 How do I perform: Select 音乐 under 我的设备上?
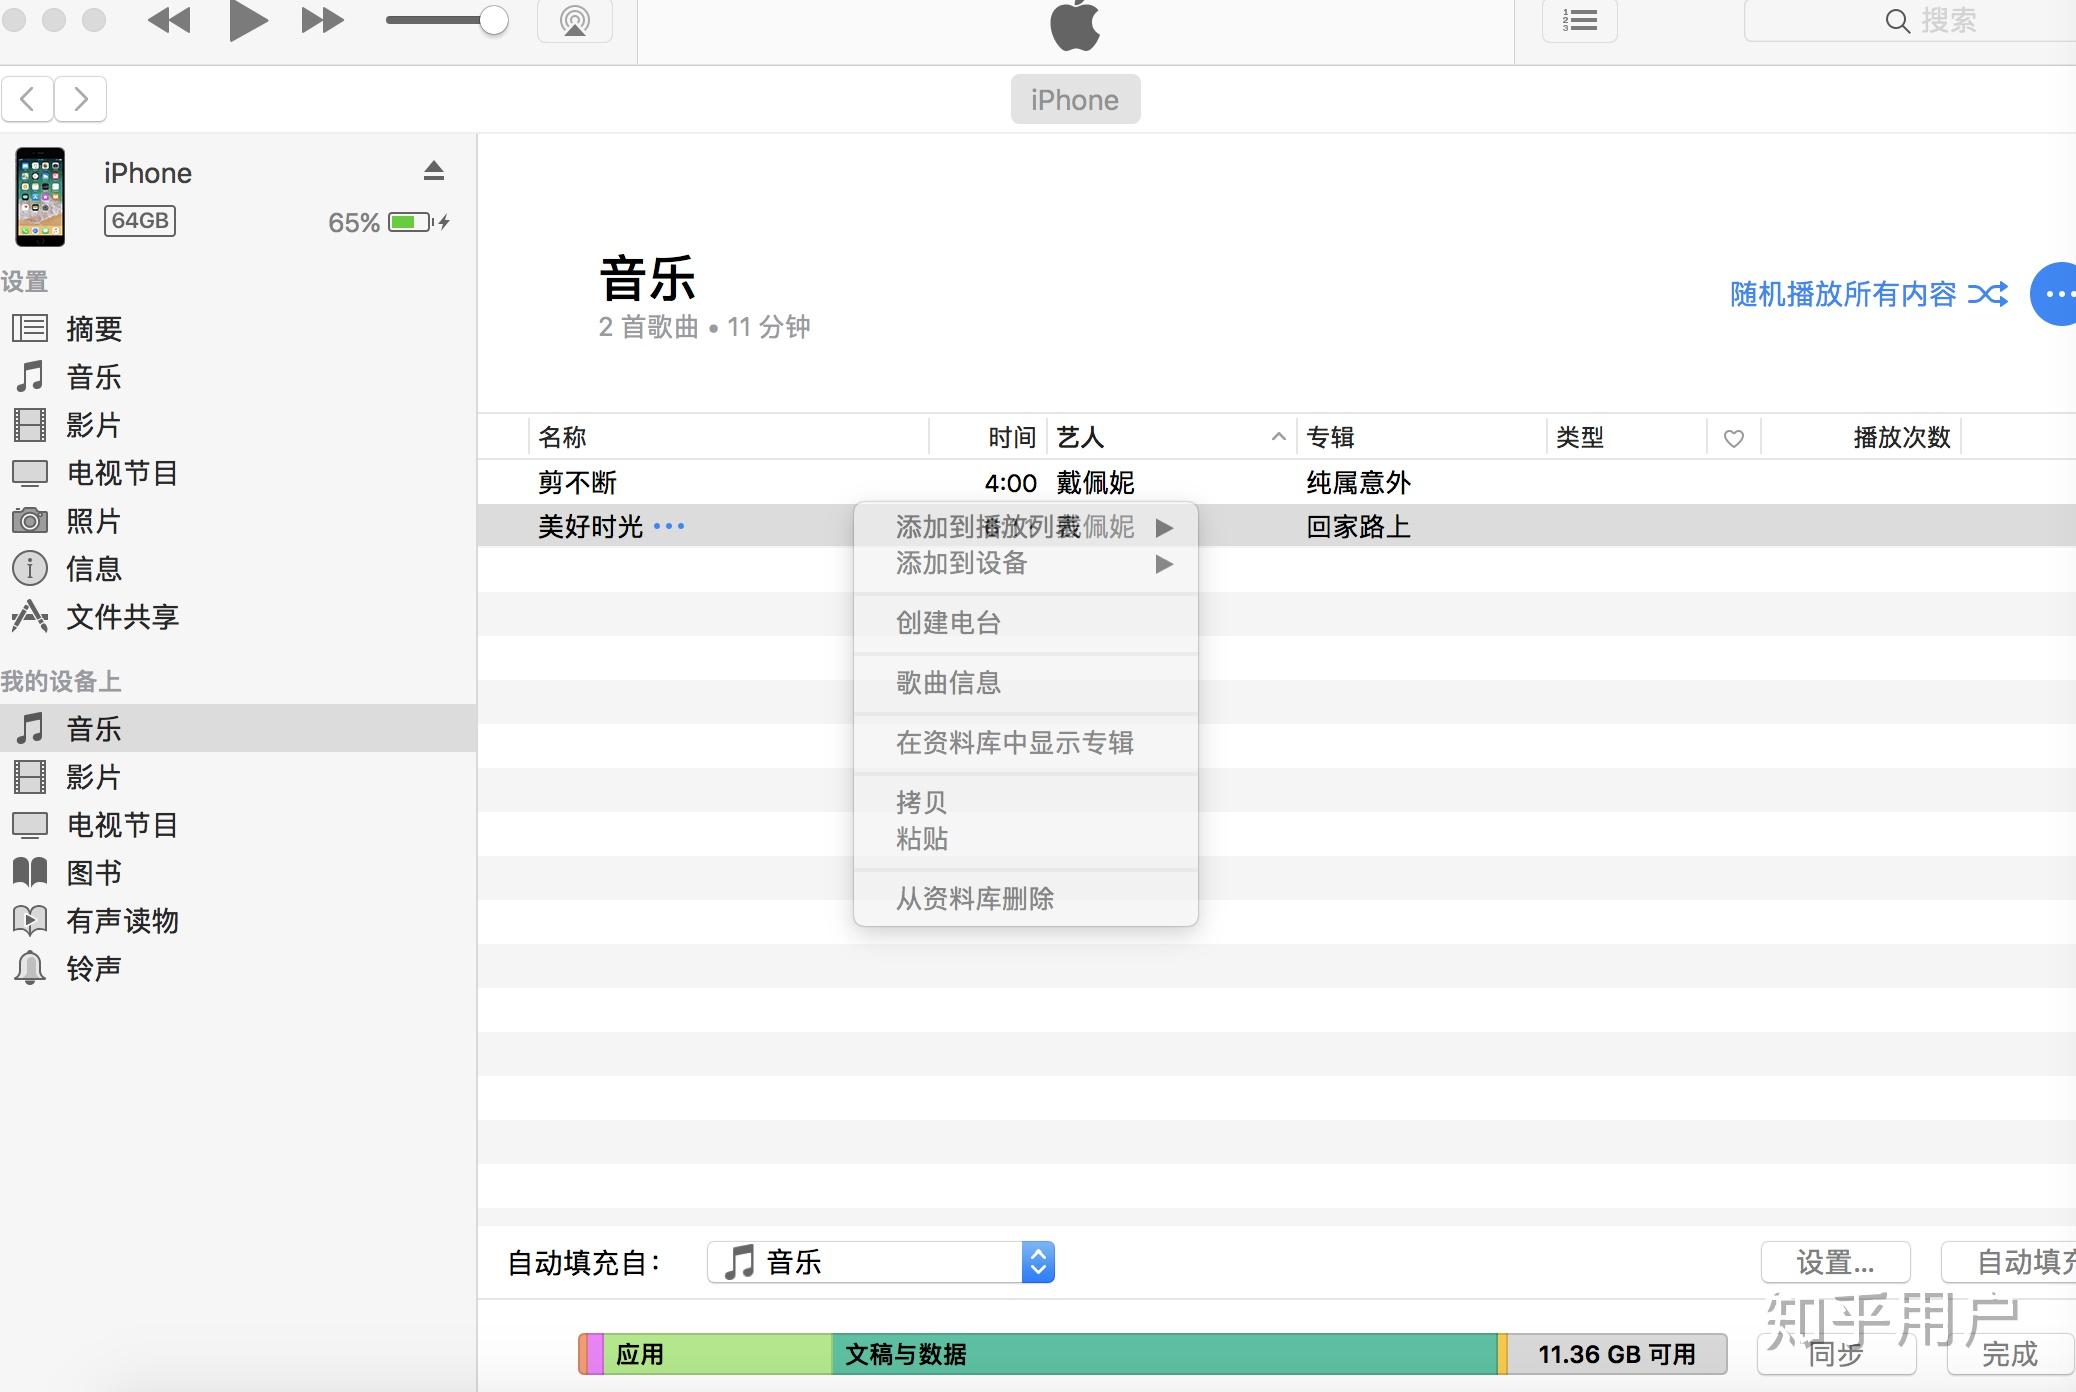238,728
